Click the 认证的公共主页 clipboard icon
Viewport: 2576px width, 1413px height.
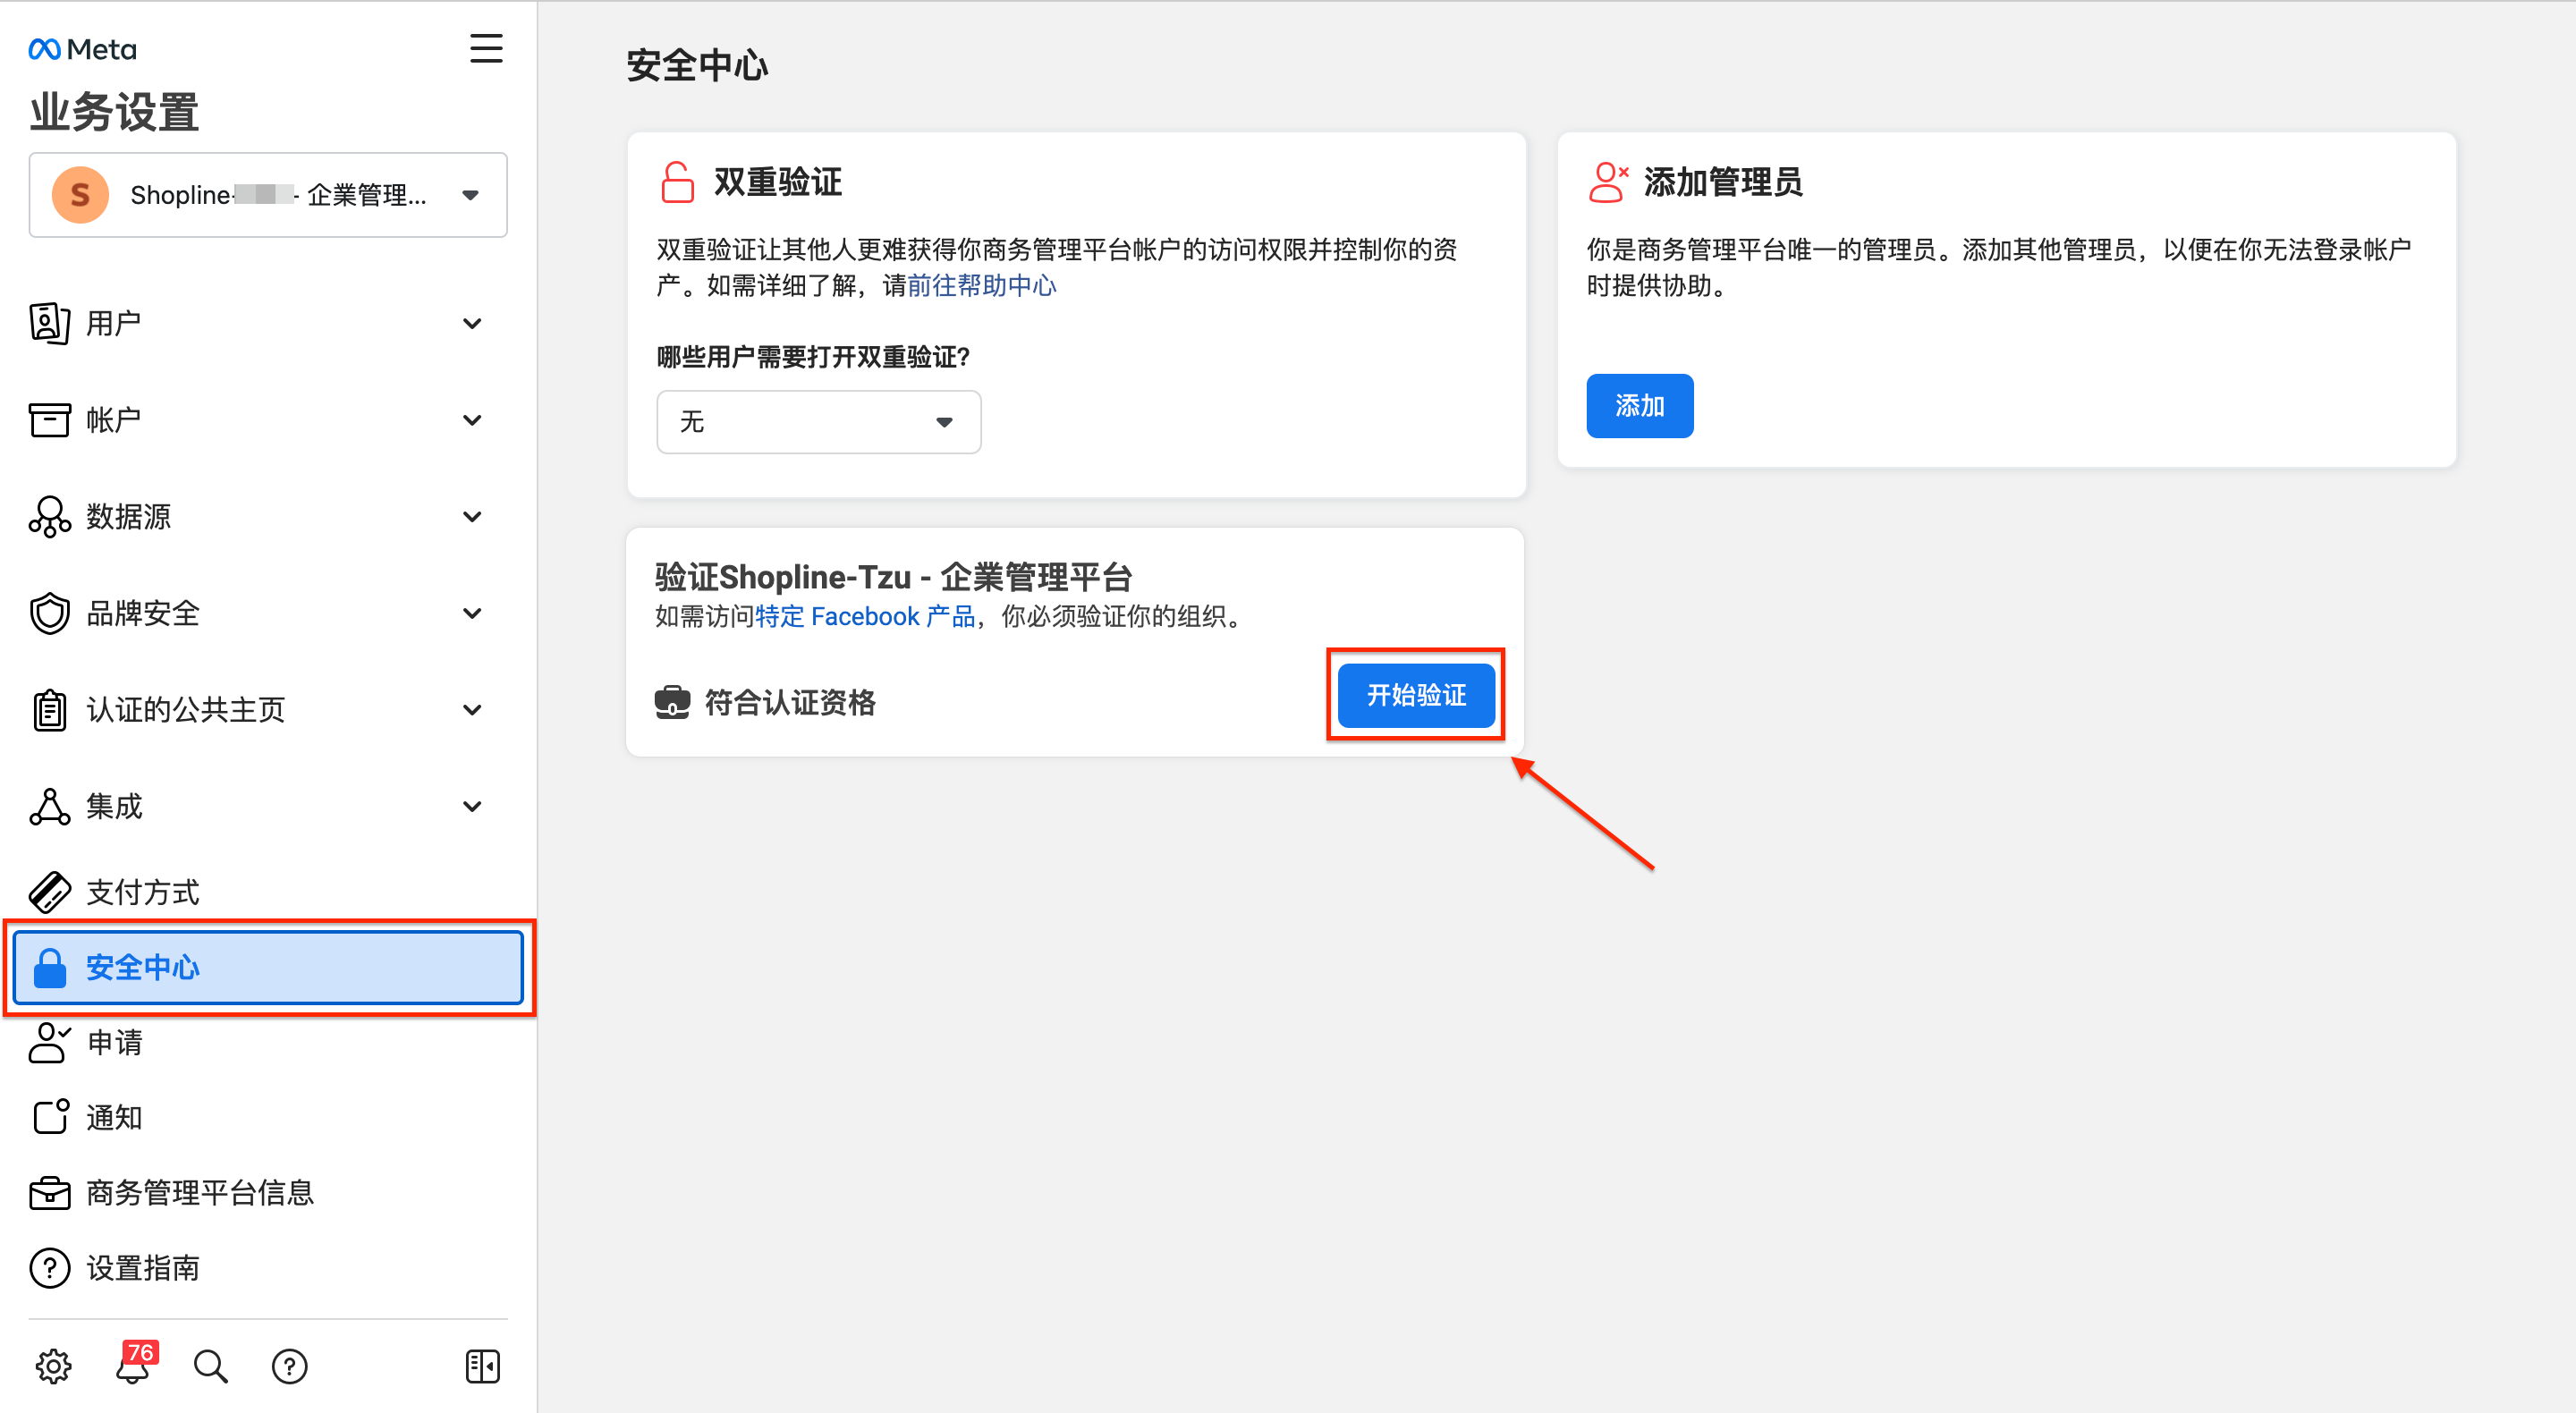[49, 710]
